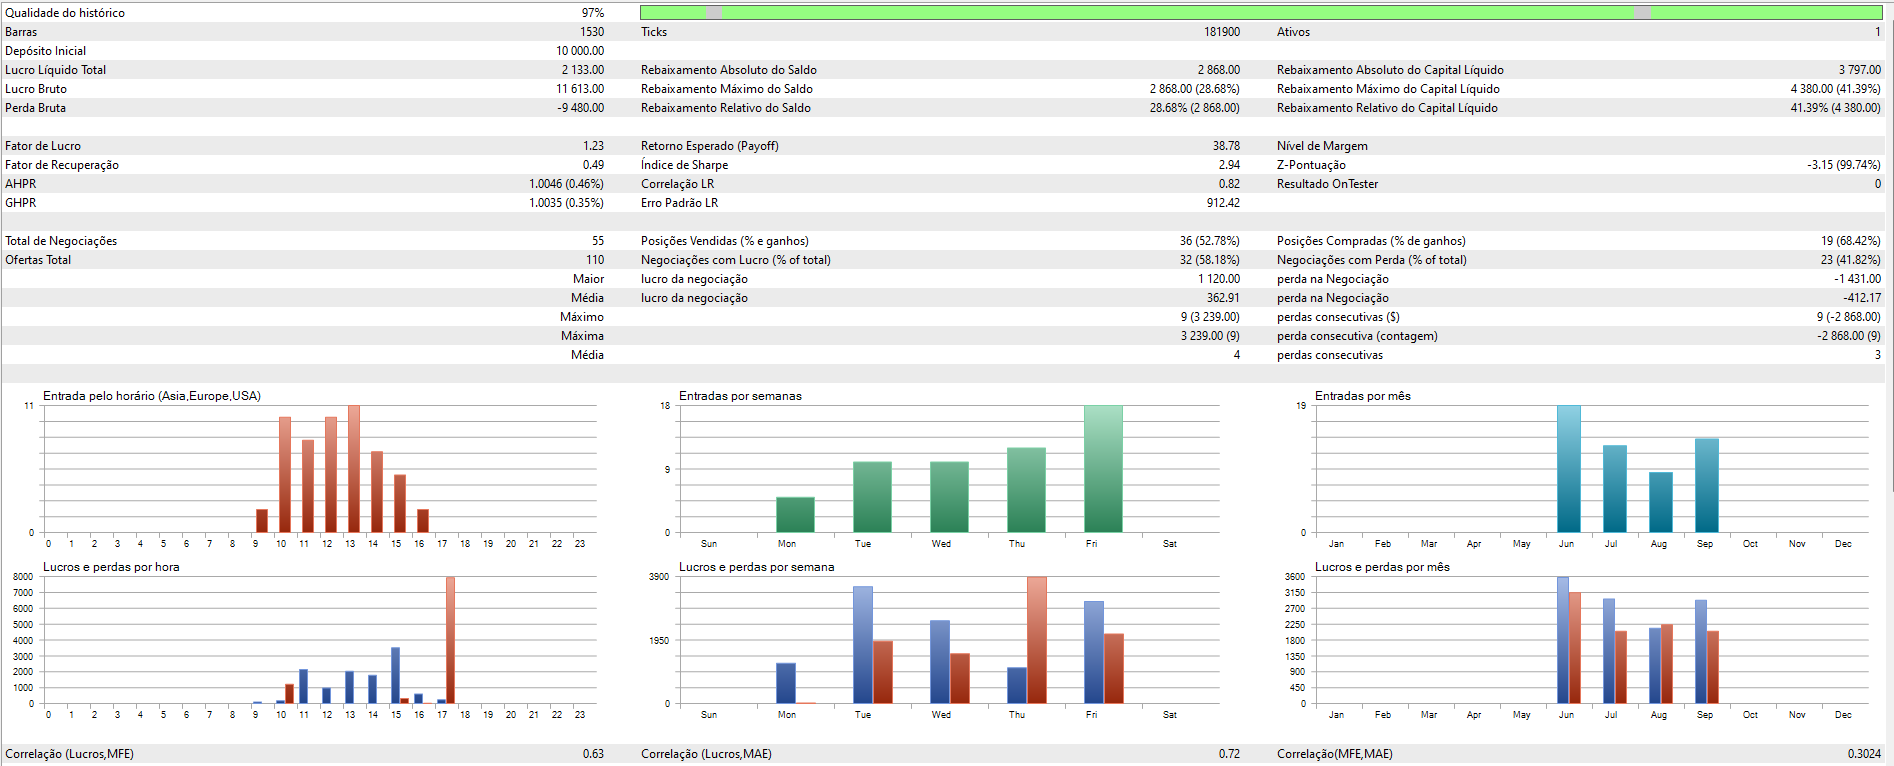Click the Z-score value -3.15 (99.74%)

pos(1844,165)
